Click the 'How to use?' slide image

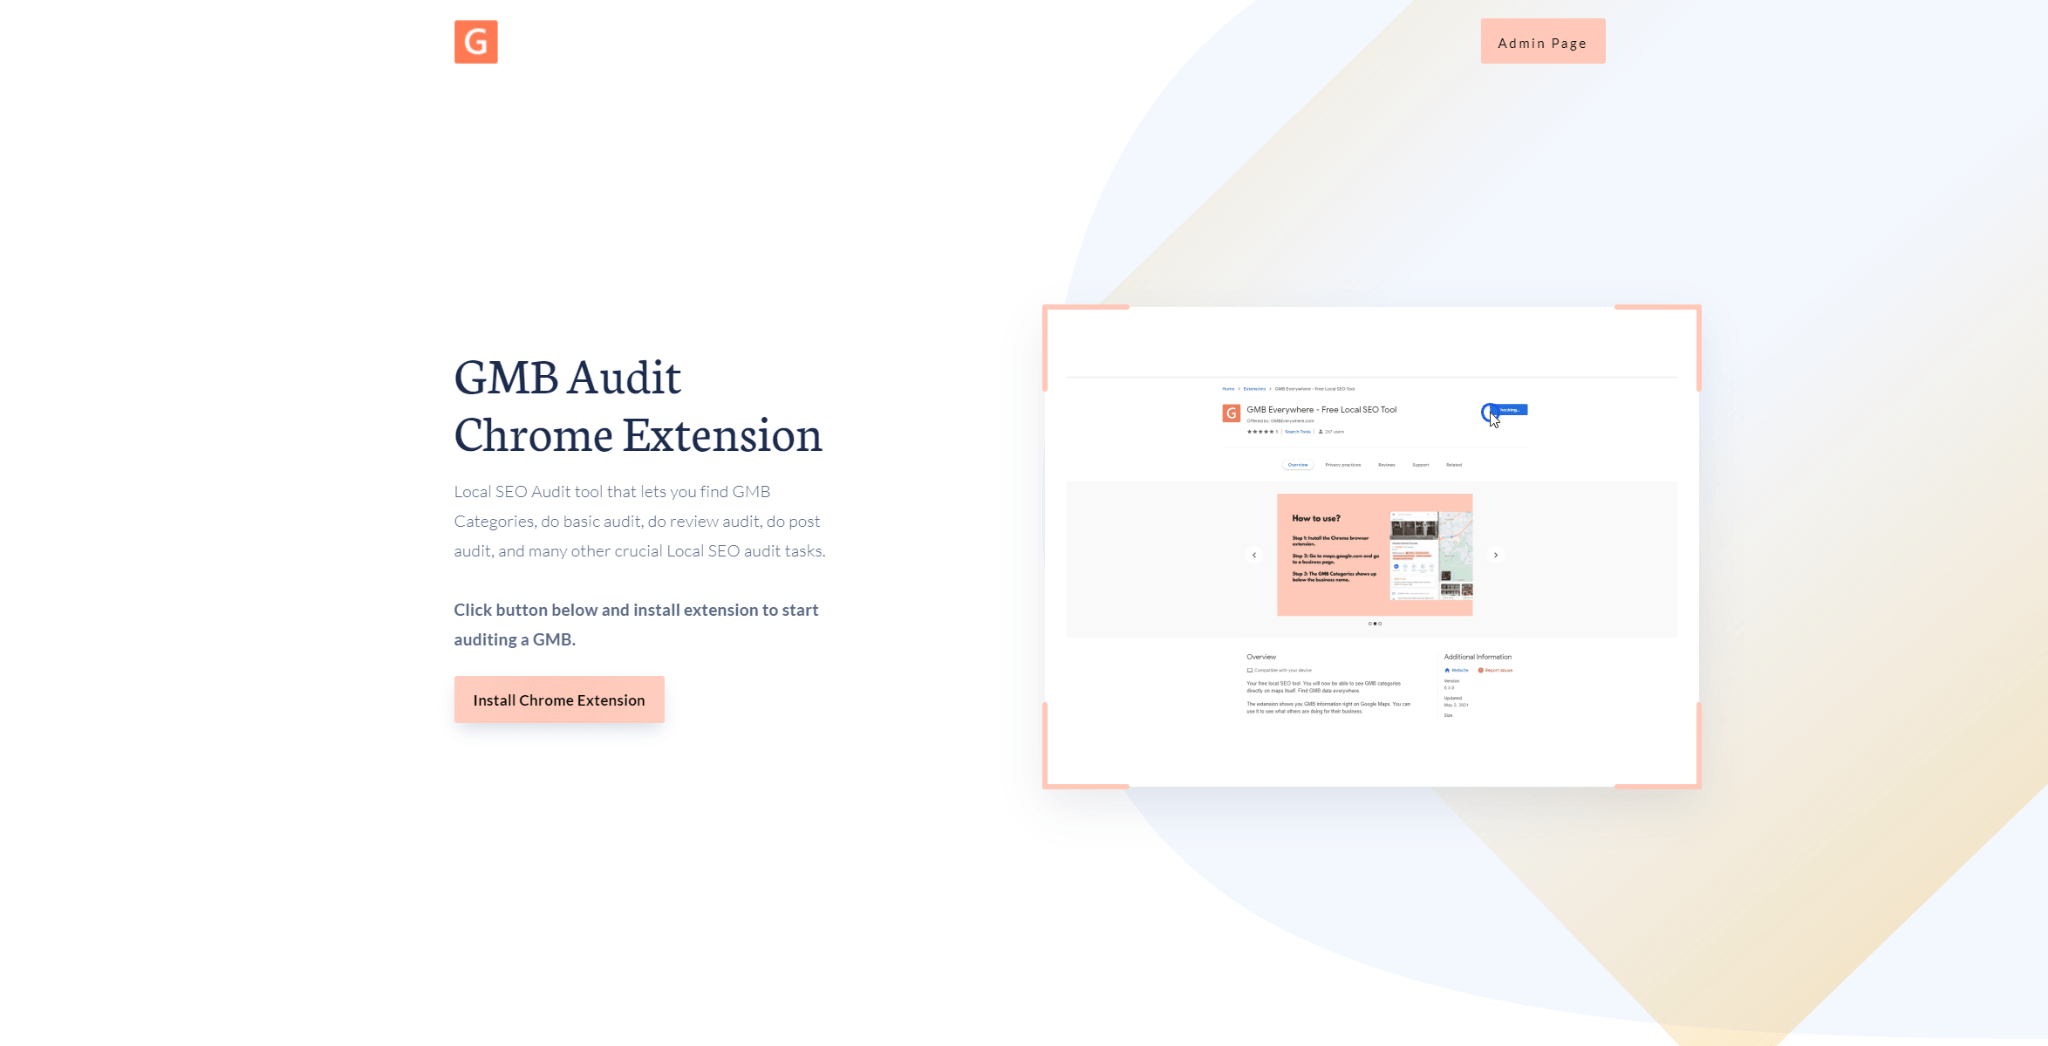pos(1374,555)
